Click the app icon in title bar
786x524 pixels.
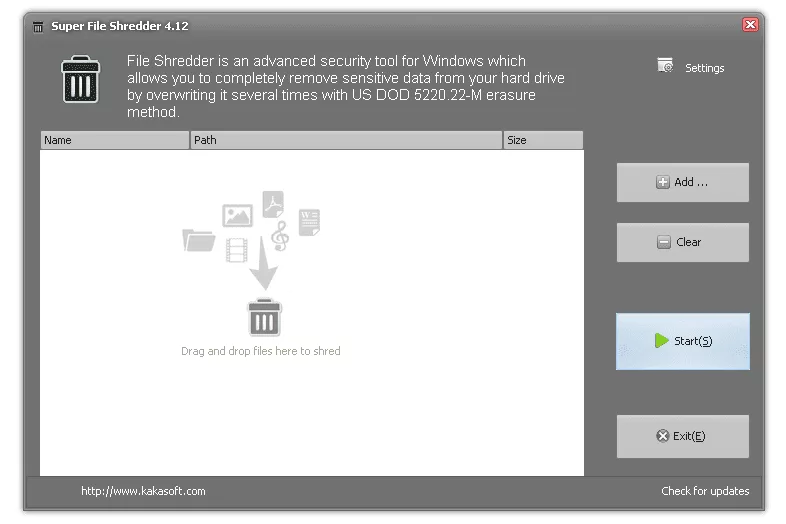[38, 26]
